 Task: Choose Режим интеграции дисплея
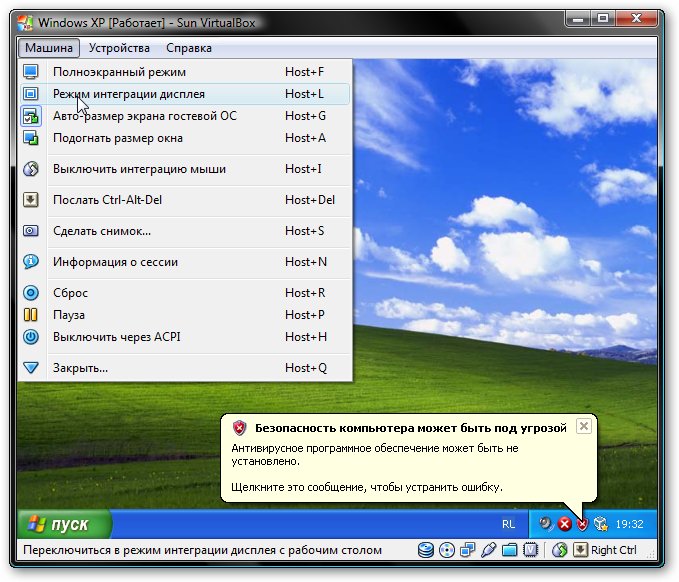(x=185, y=94)
